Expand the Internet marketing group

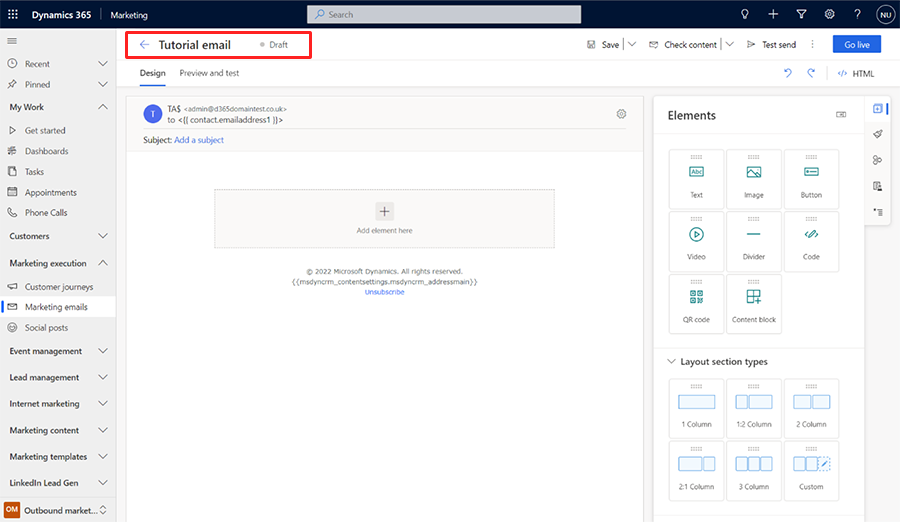click(x=103, y=404)
